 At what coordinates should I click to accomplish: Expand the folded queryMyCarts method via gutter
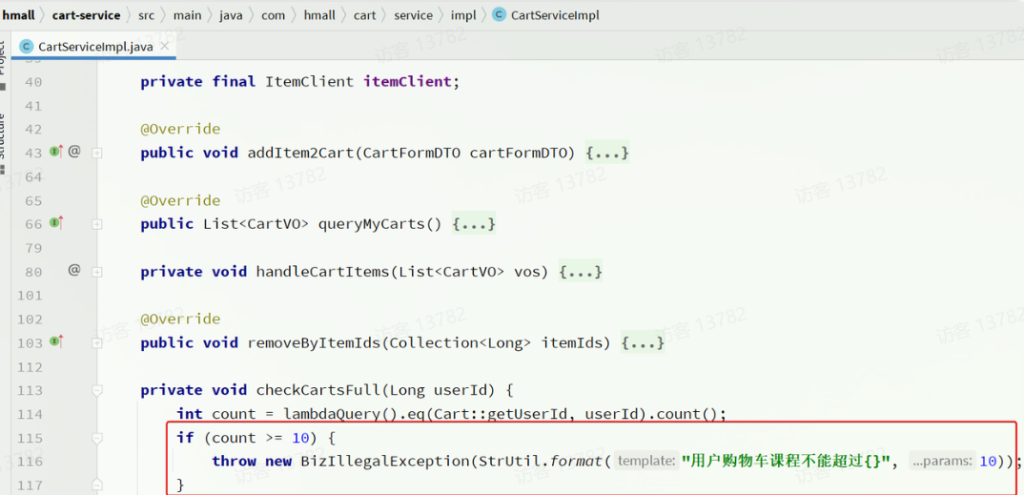[x=97, y=224]
